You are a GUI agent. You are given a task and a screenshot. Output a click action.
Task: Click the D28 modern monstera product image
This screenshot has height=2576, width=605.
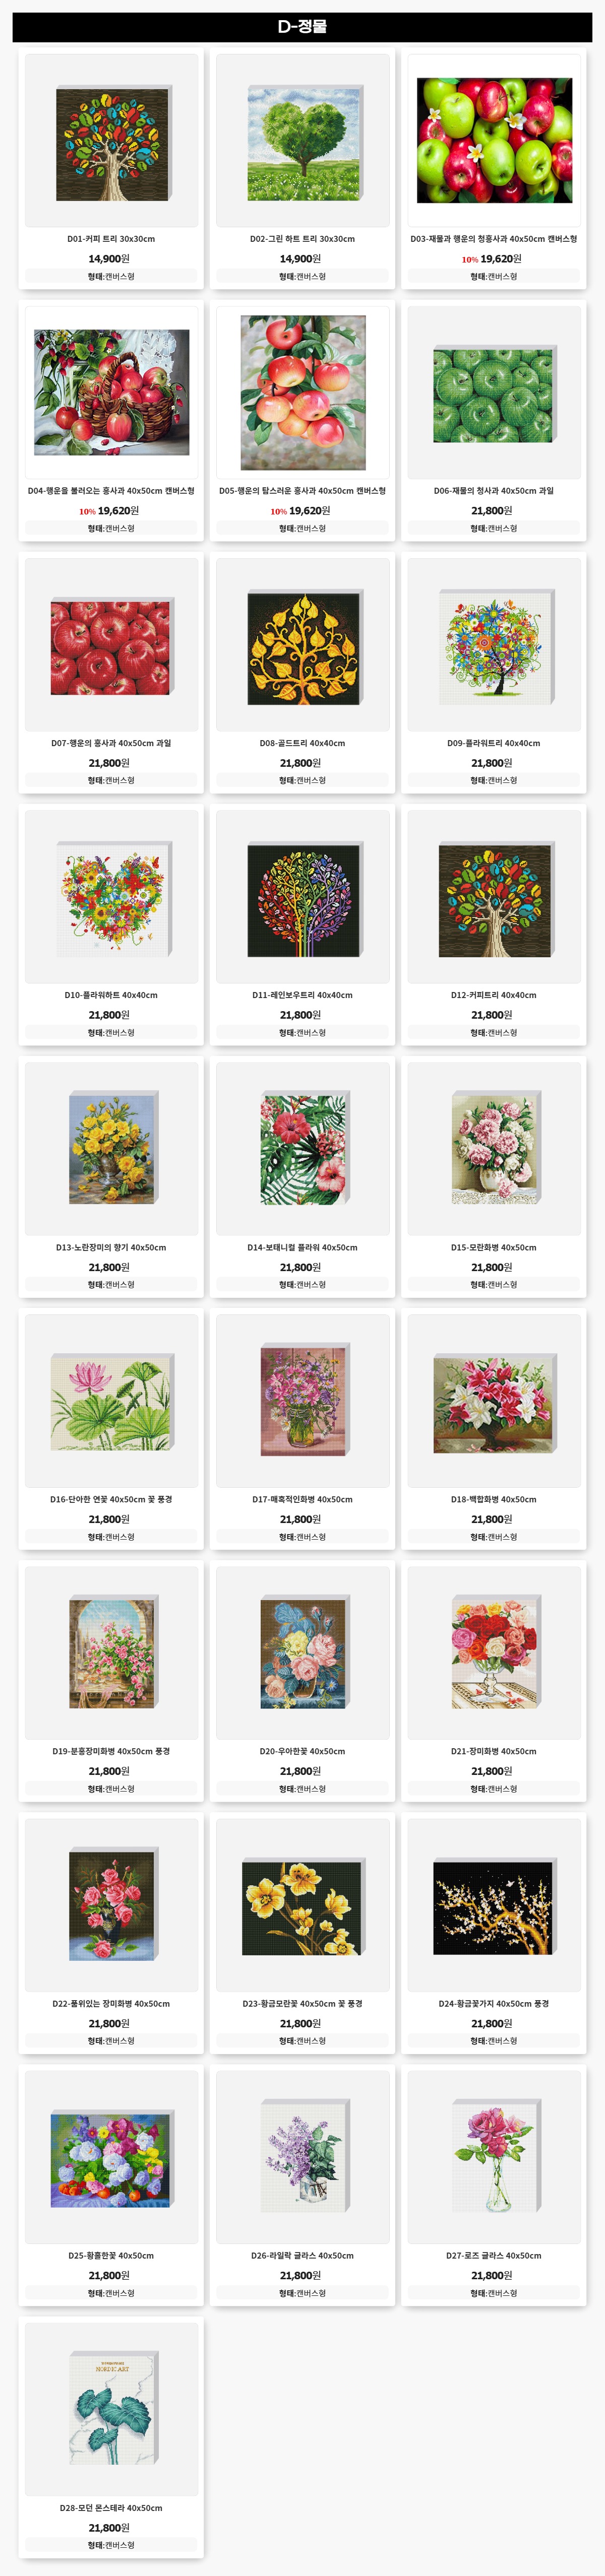(111, 2409)
